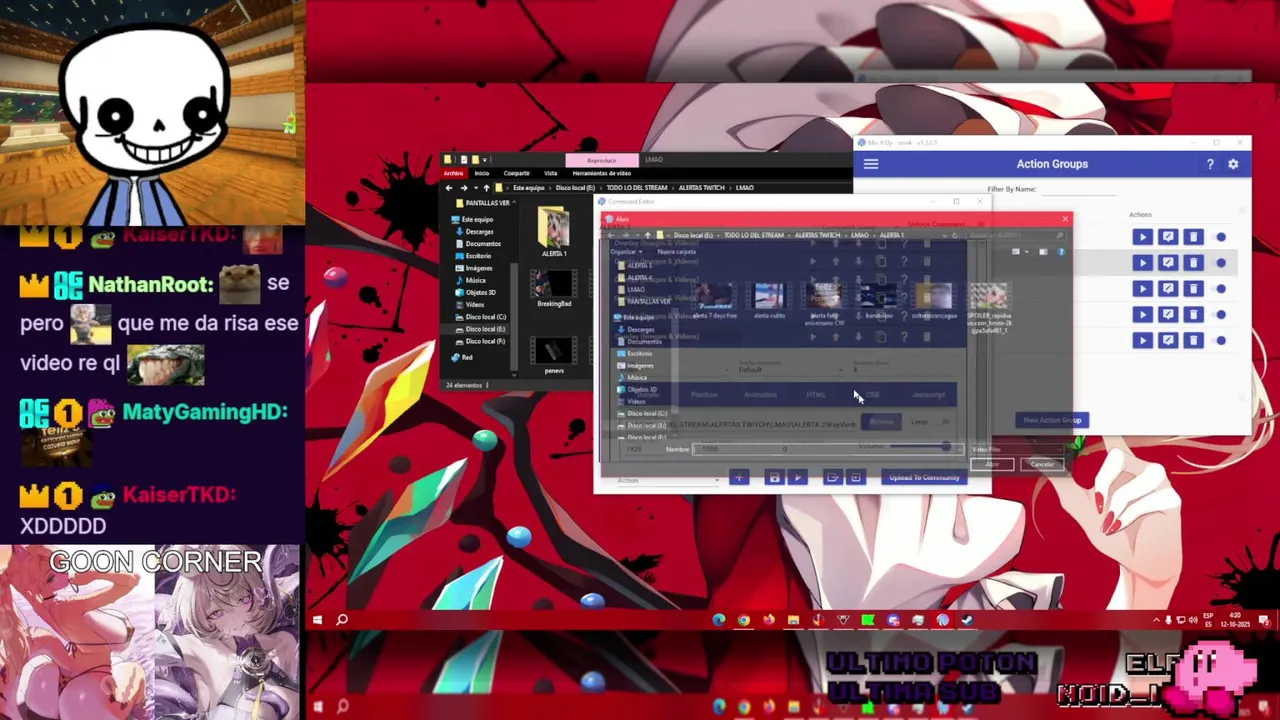Click Nueva carpeta in Abrir dialog
The width and height of the screenshot is (1280, 720).
[x=677, y=252]
